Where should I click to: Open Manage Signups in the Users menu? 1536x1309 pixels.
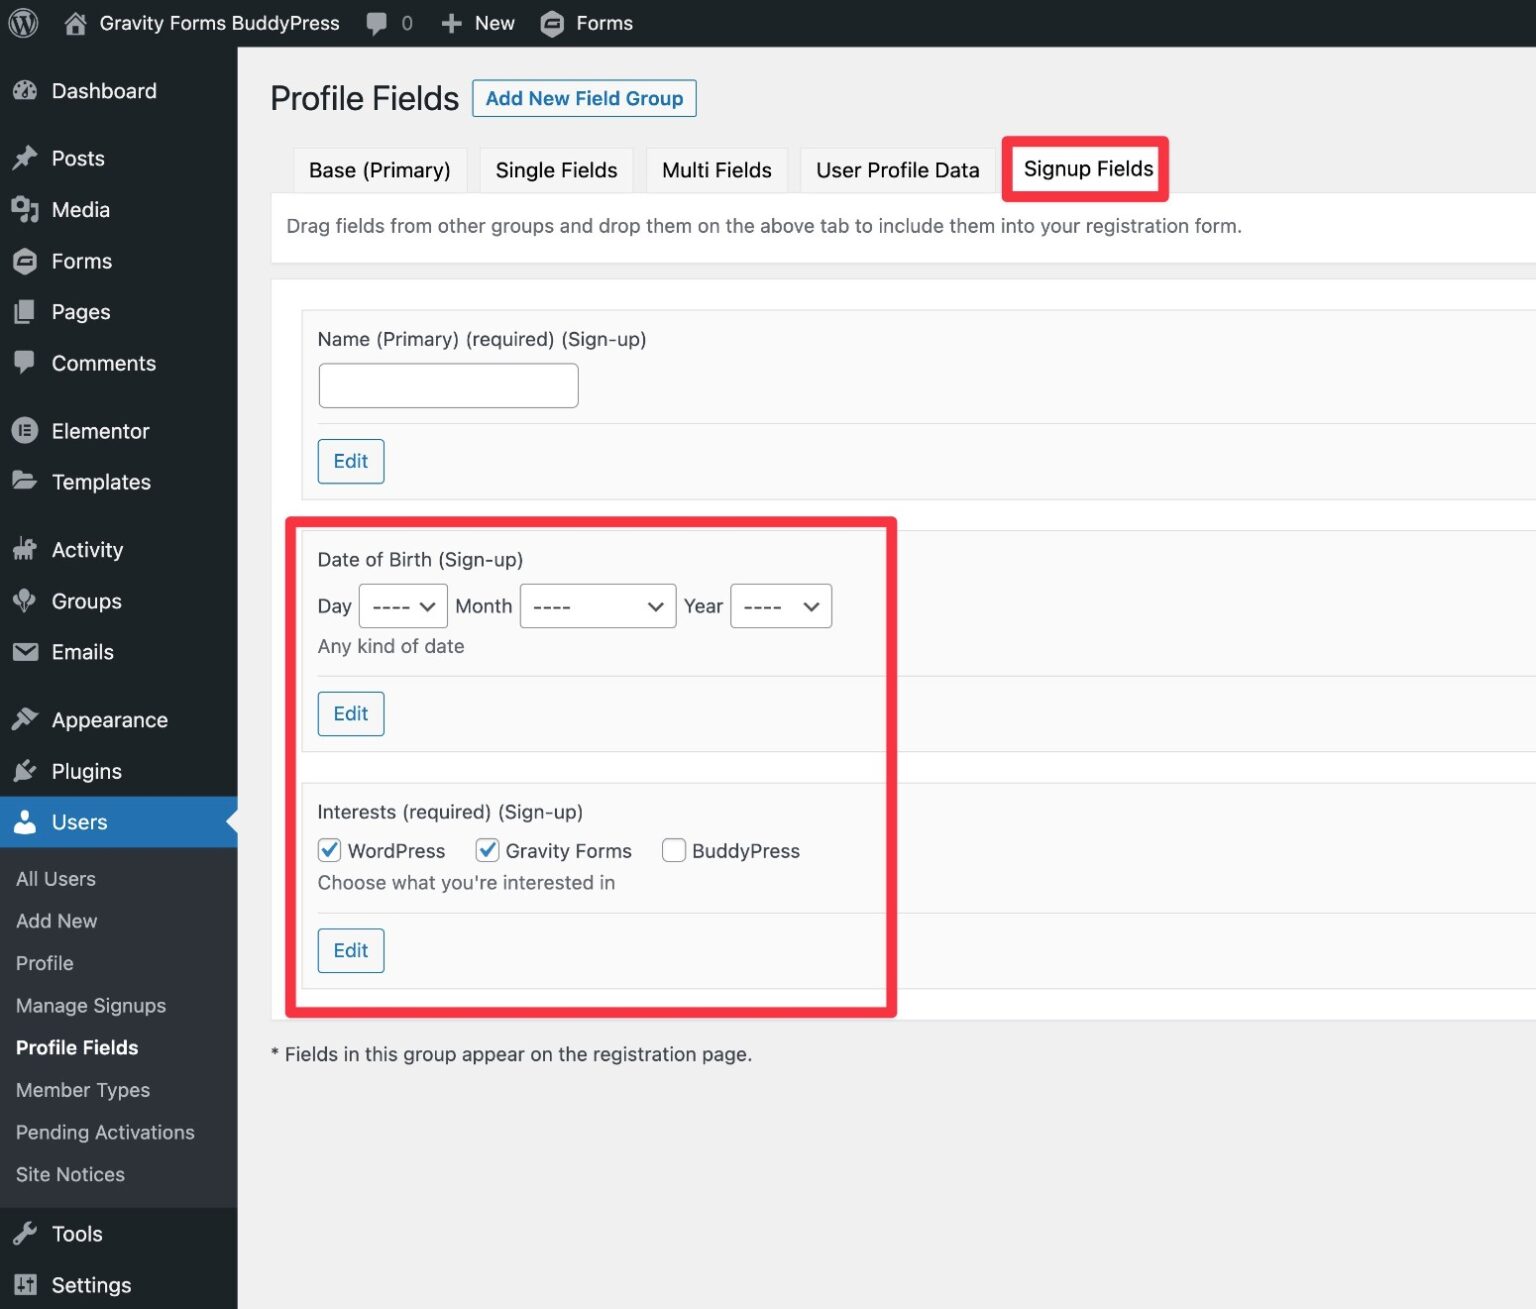(90, 1005)
